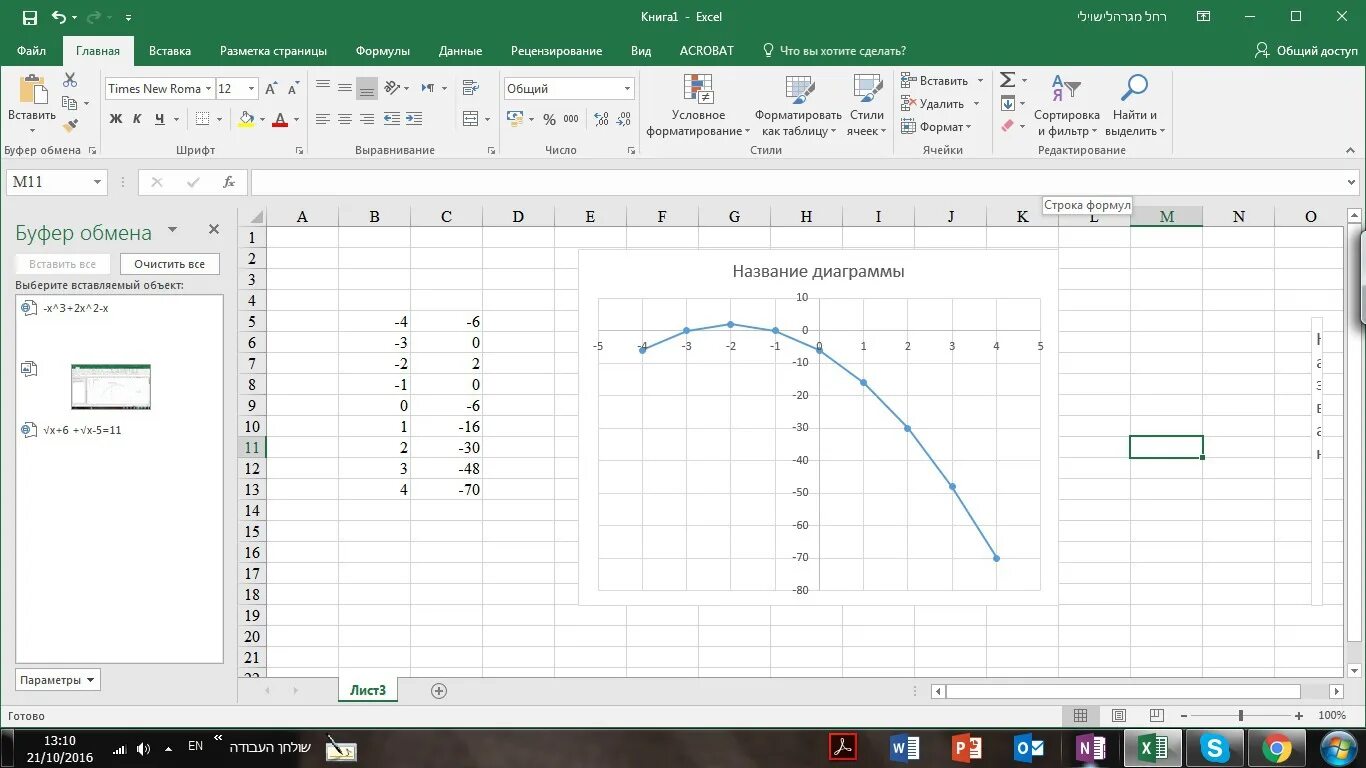Click the Clear eraser icon
Screen dimensions: 1366x768
[1008, 126]
